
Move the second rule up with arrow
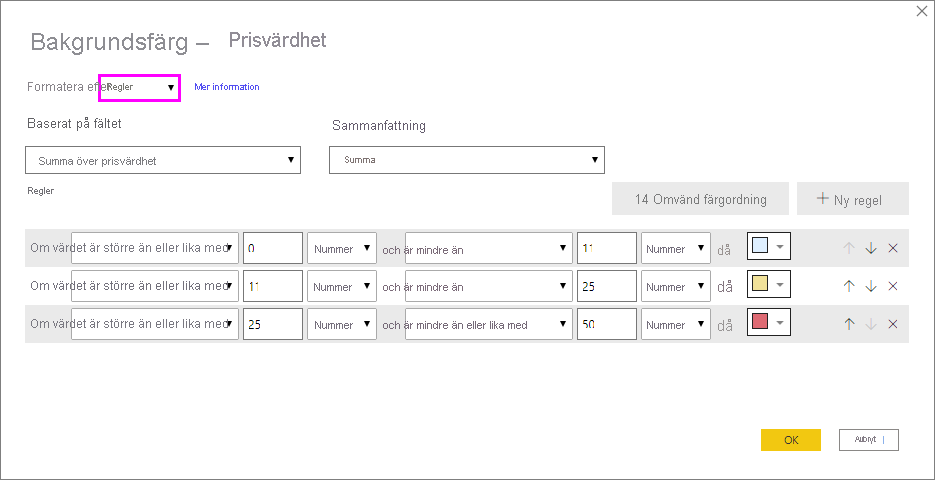pyautogui.click(x=849, y=286)
